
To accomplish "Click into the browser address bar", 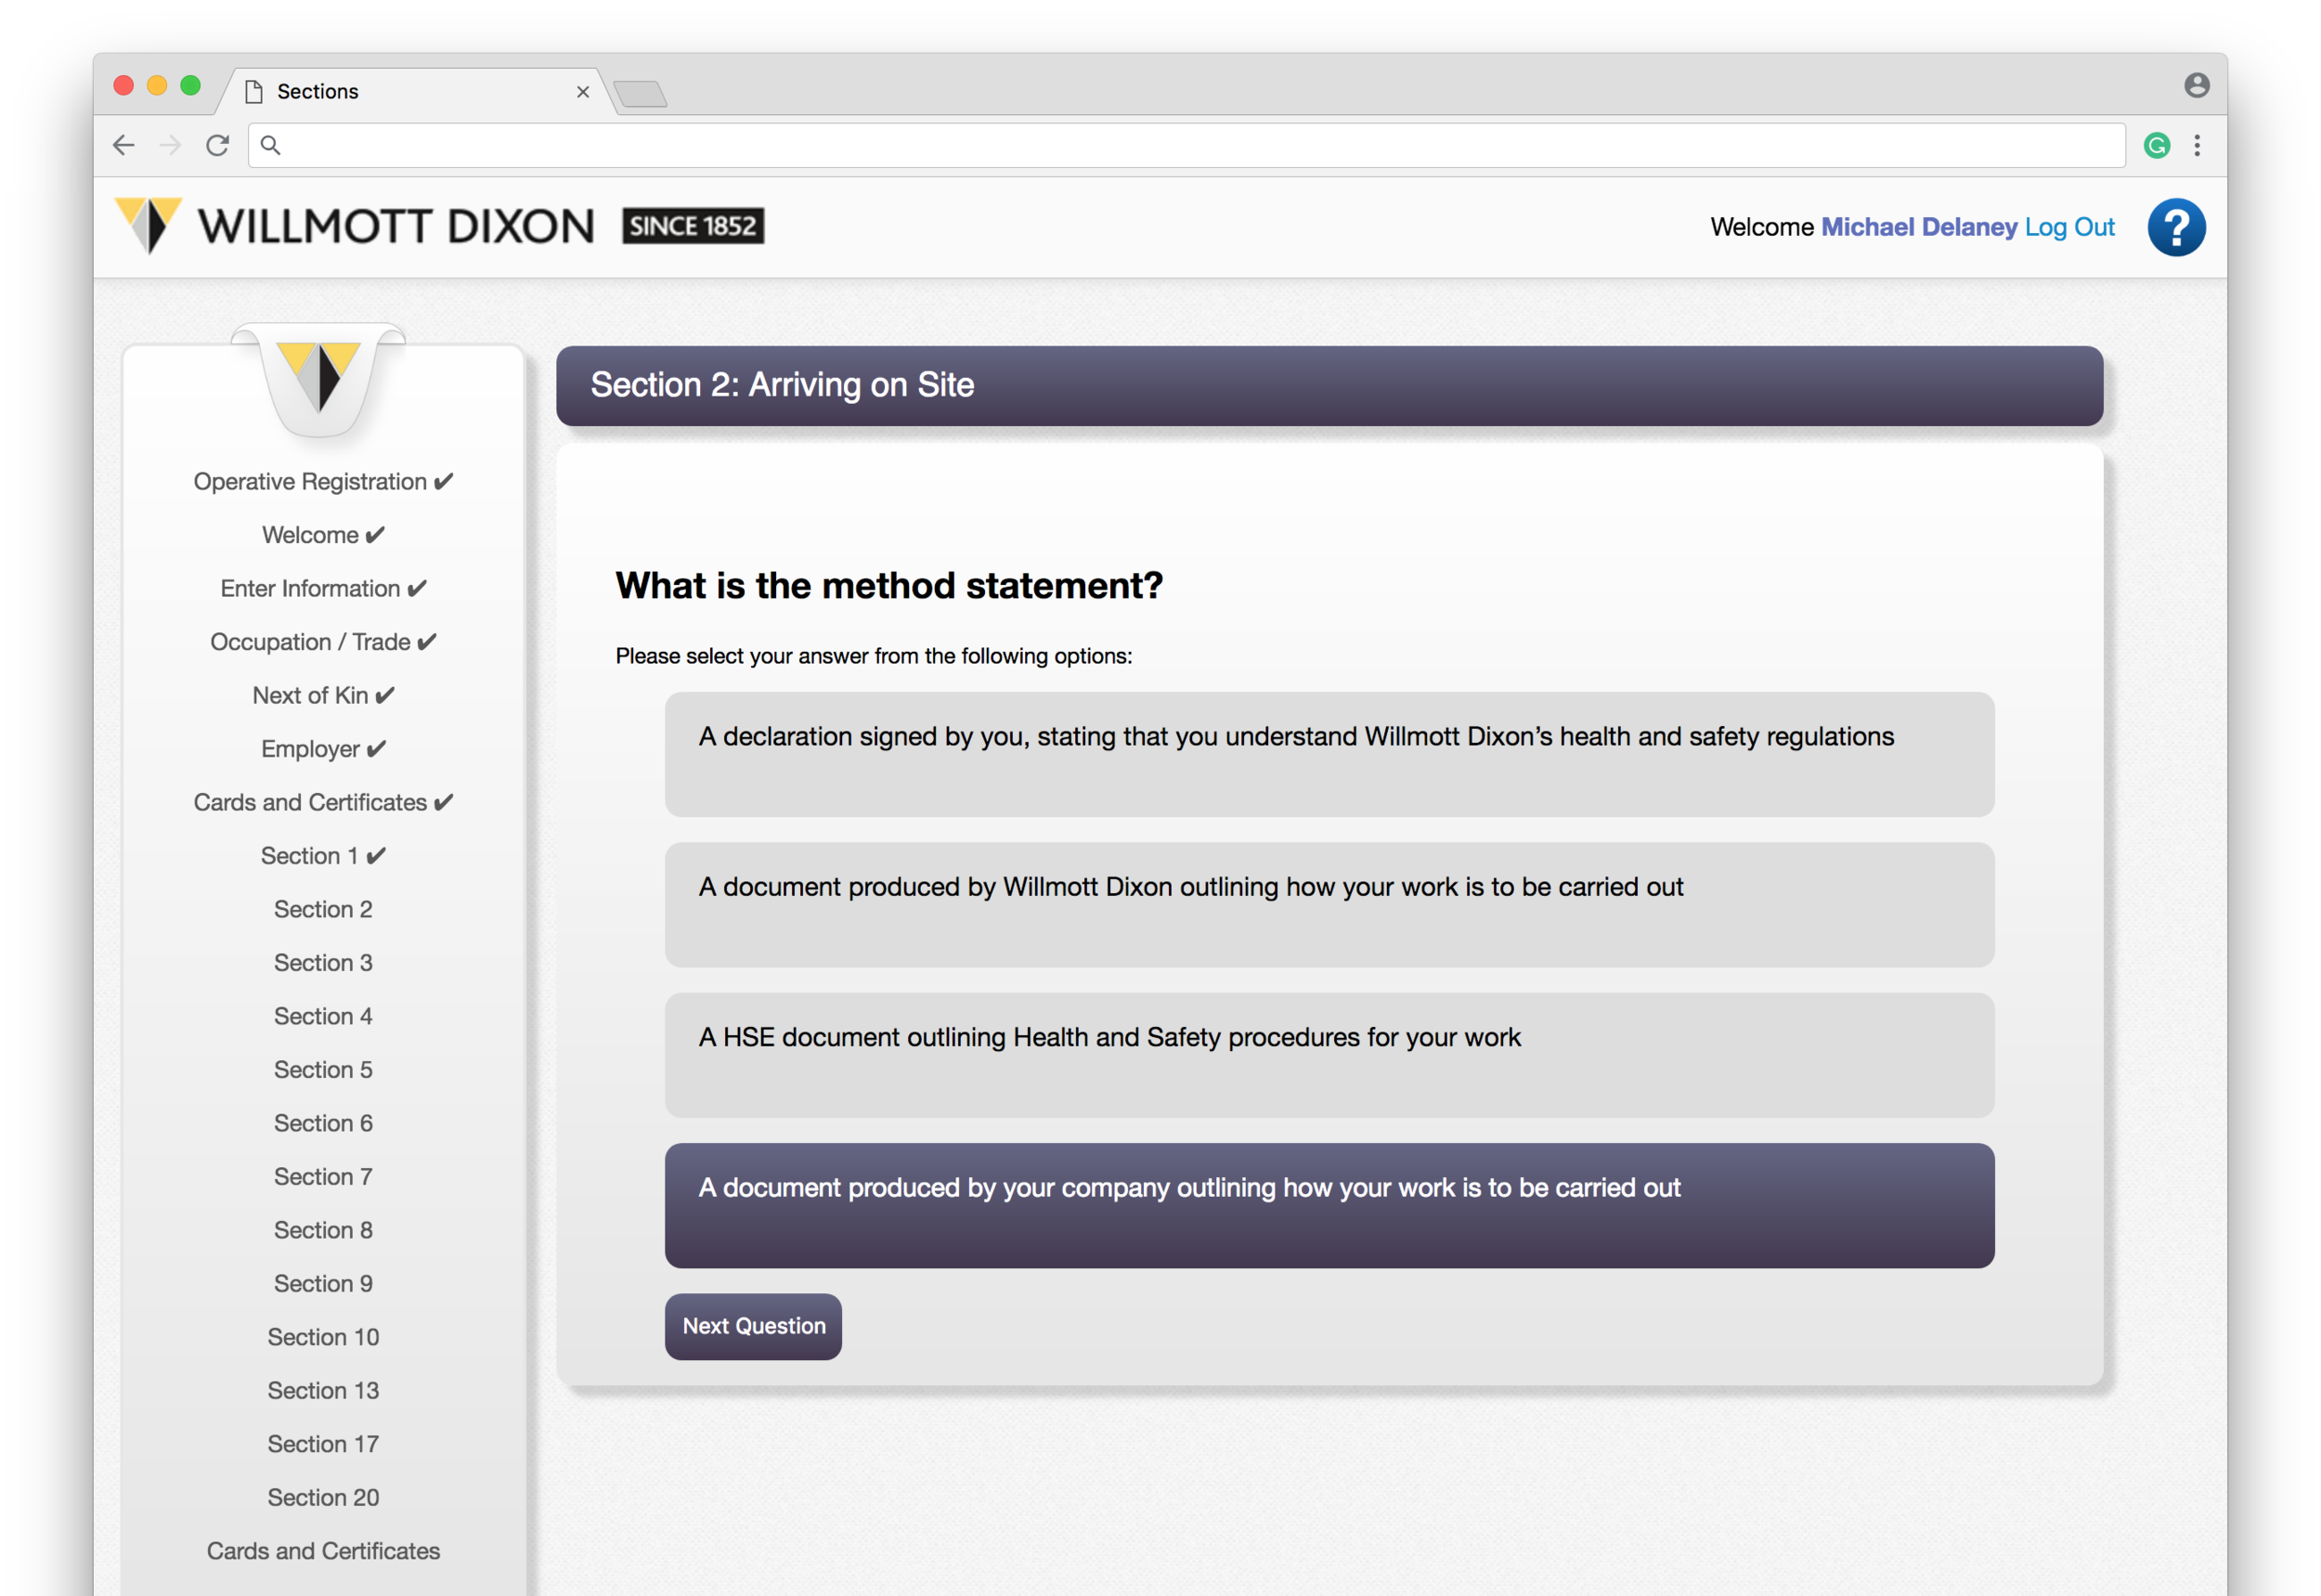I will click(1186, 146).
